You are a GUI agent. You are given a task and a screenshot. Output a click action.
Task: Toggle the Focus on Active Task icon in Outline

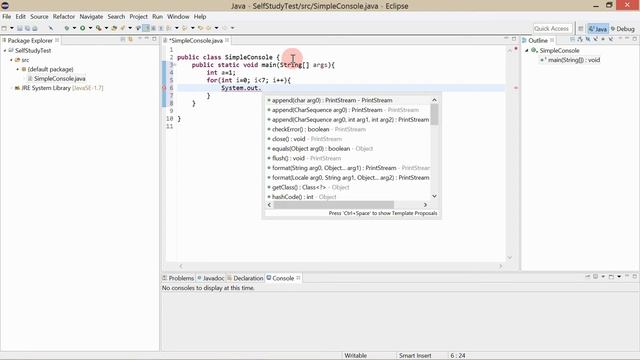pos(572,39)
